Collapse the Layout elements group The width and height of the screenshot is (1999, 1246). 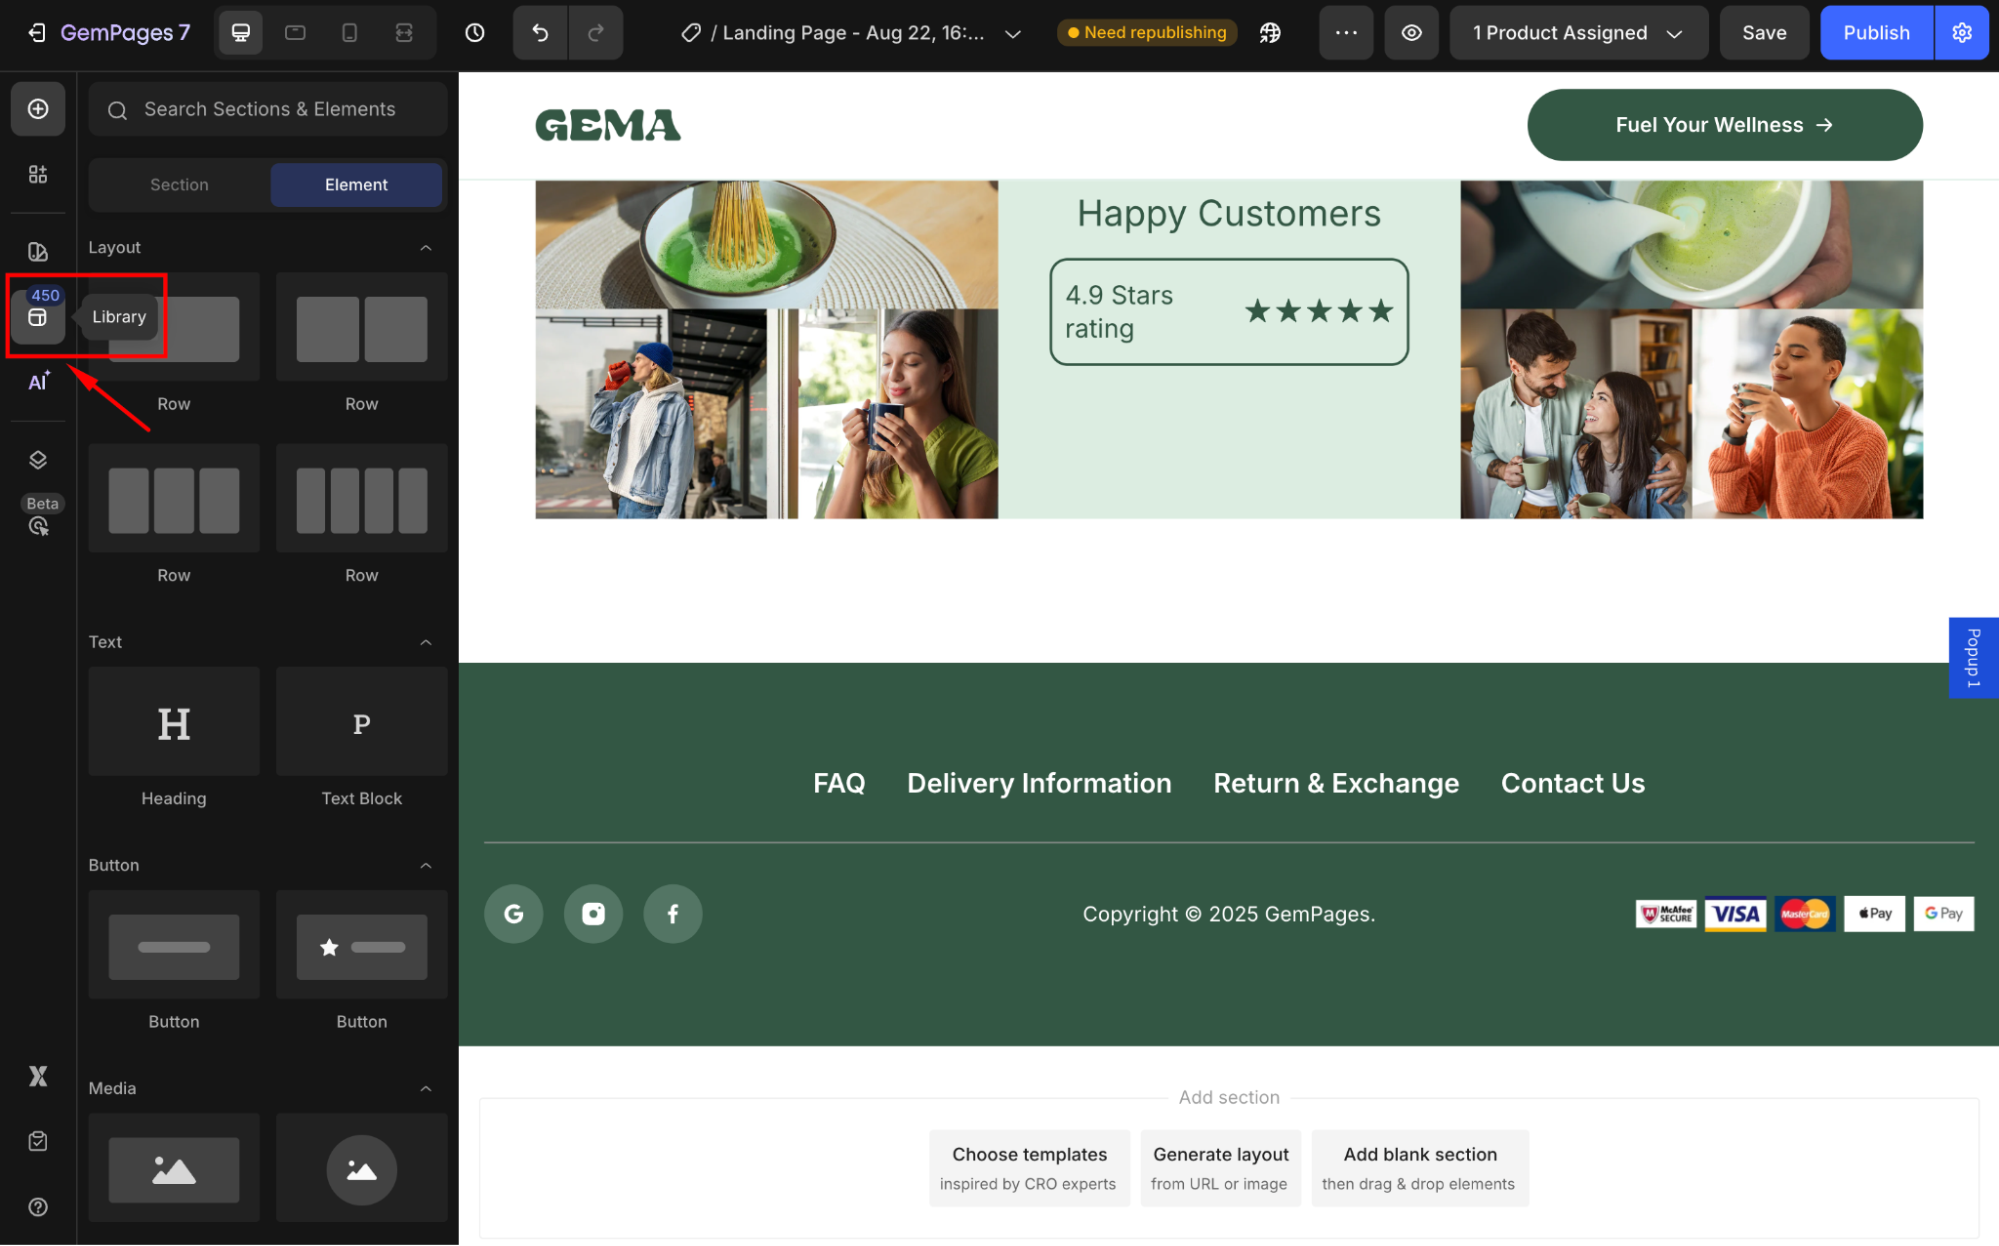426,247
